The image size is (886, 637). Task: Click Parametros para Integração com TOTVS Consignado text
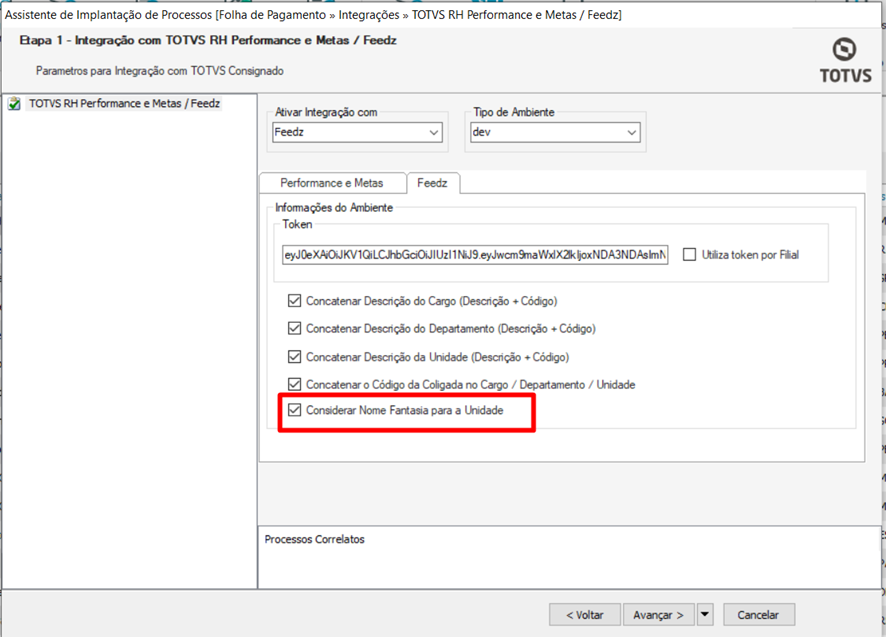(x=160, y=71)
